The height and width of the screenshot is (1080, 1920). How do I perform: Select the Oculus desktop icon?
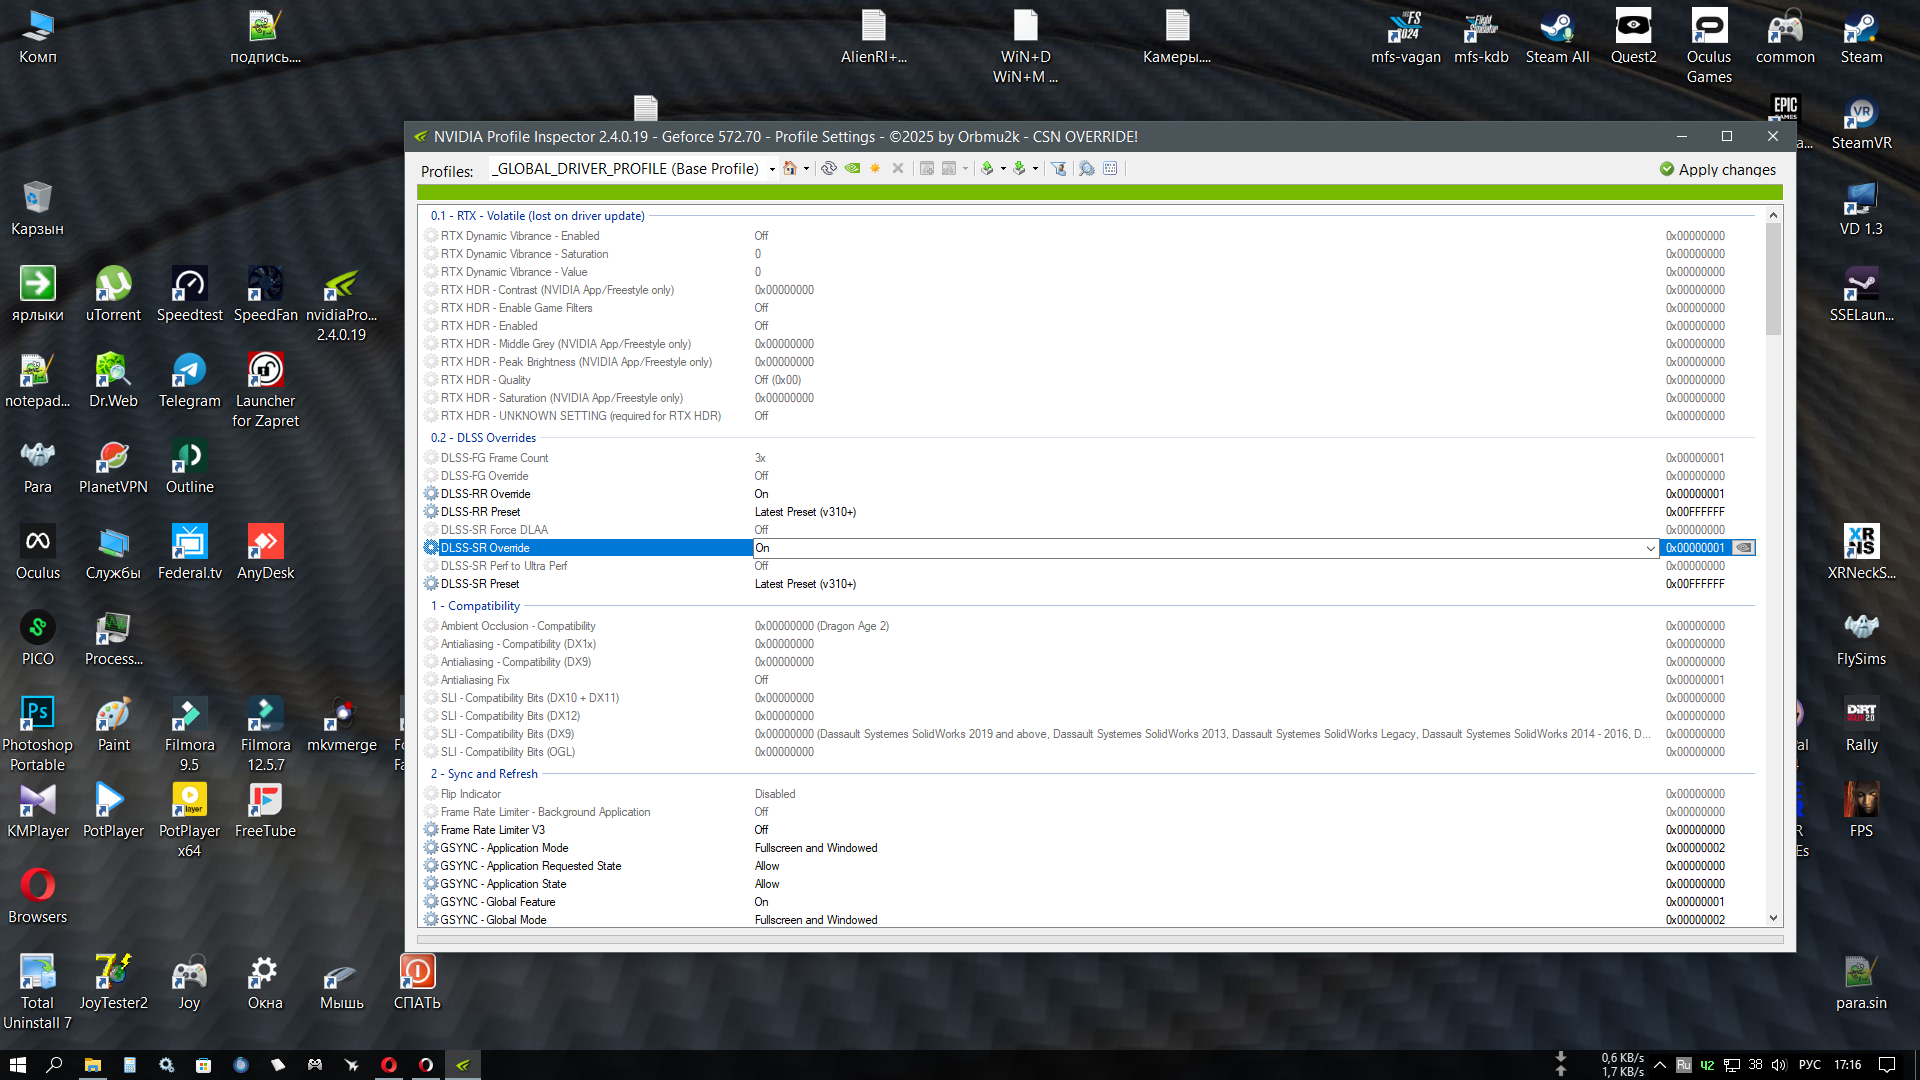37,553
